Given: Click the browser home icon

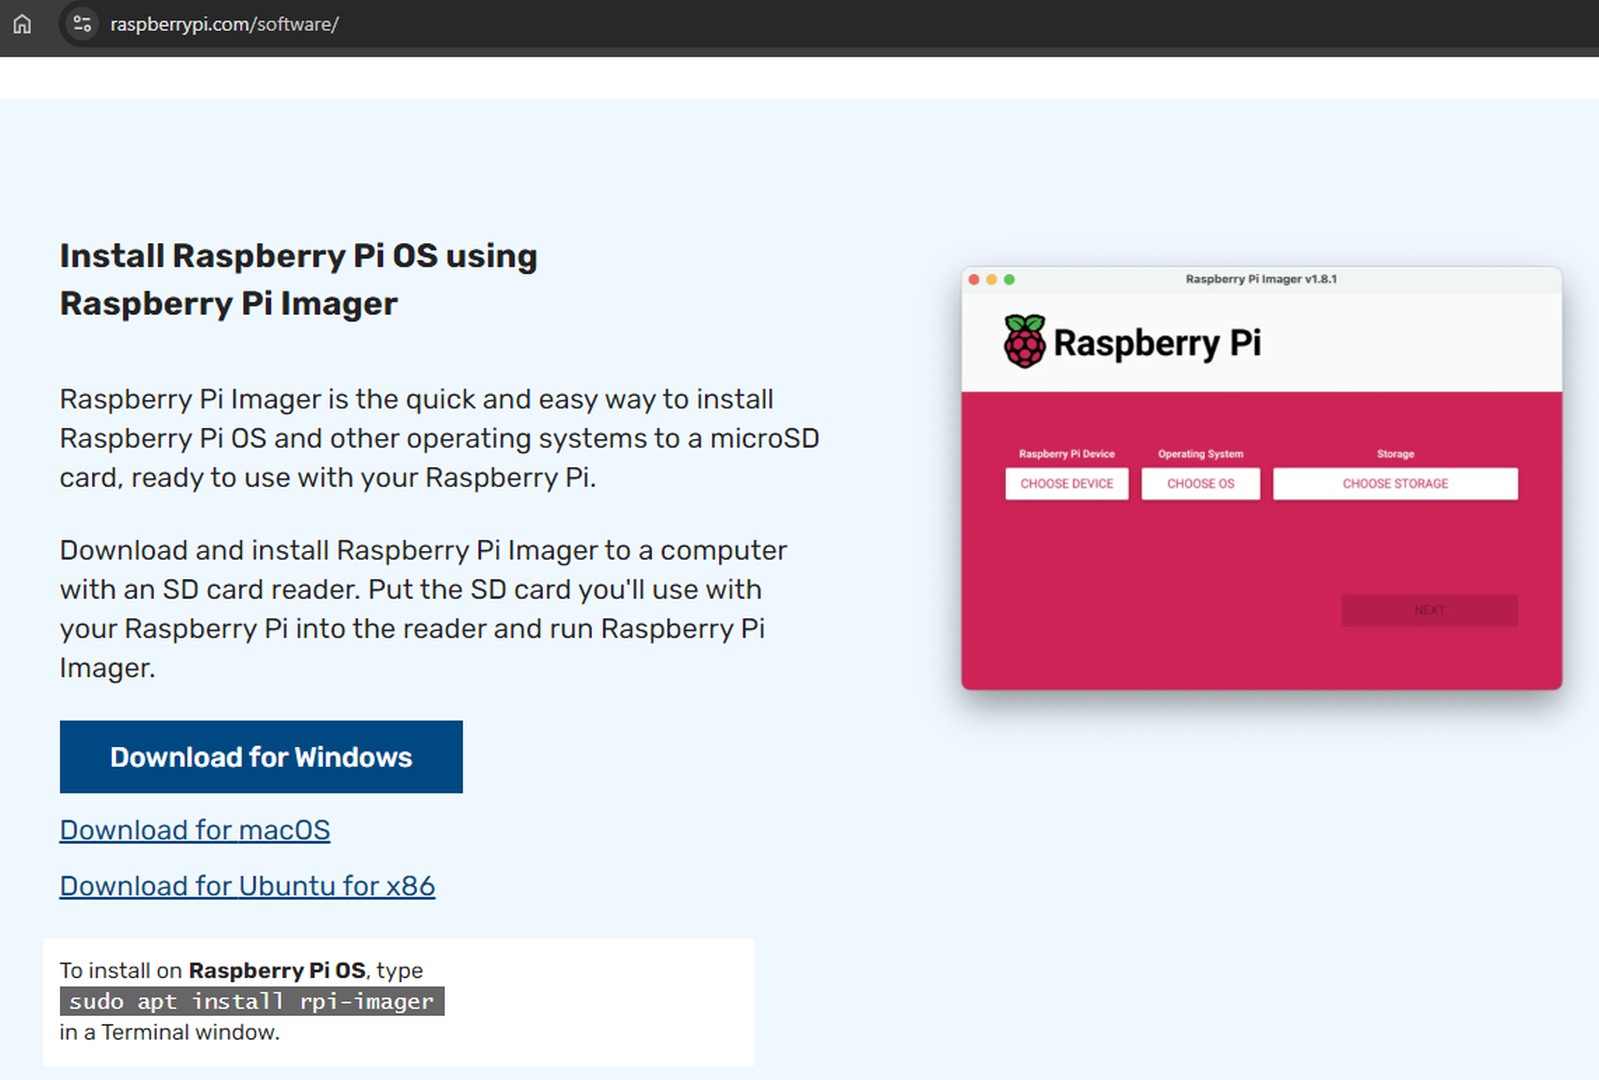Looking at the screenshot, I should 22,24.
